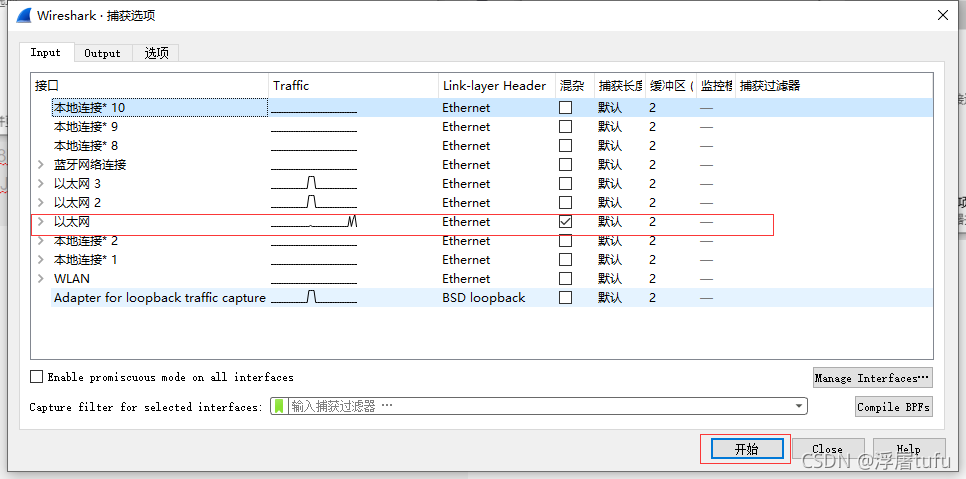Click the traffic sparkline for loopback adapter

pos(313,298)
